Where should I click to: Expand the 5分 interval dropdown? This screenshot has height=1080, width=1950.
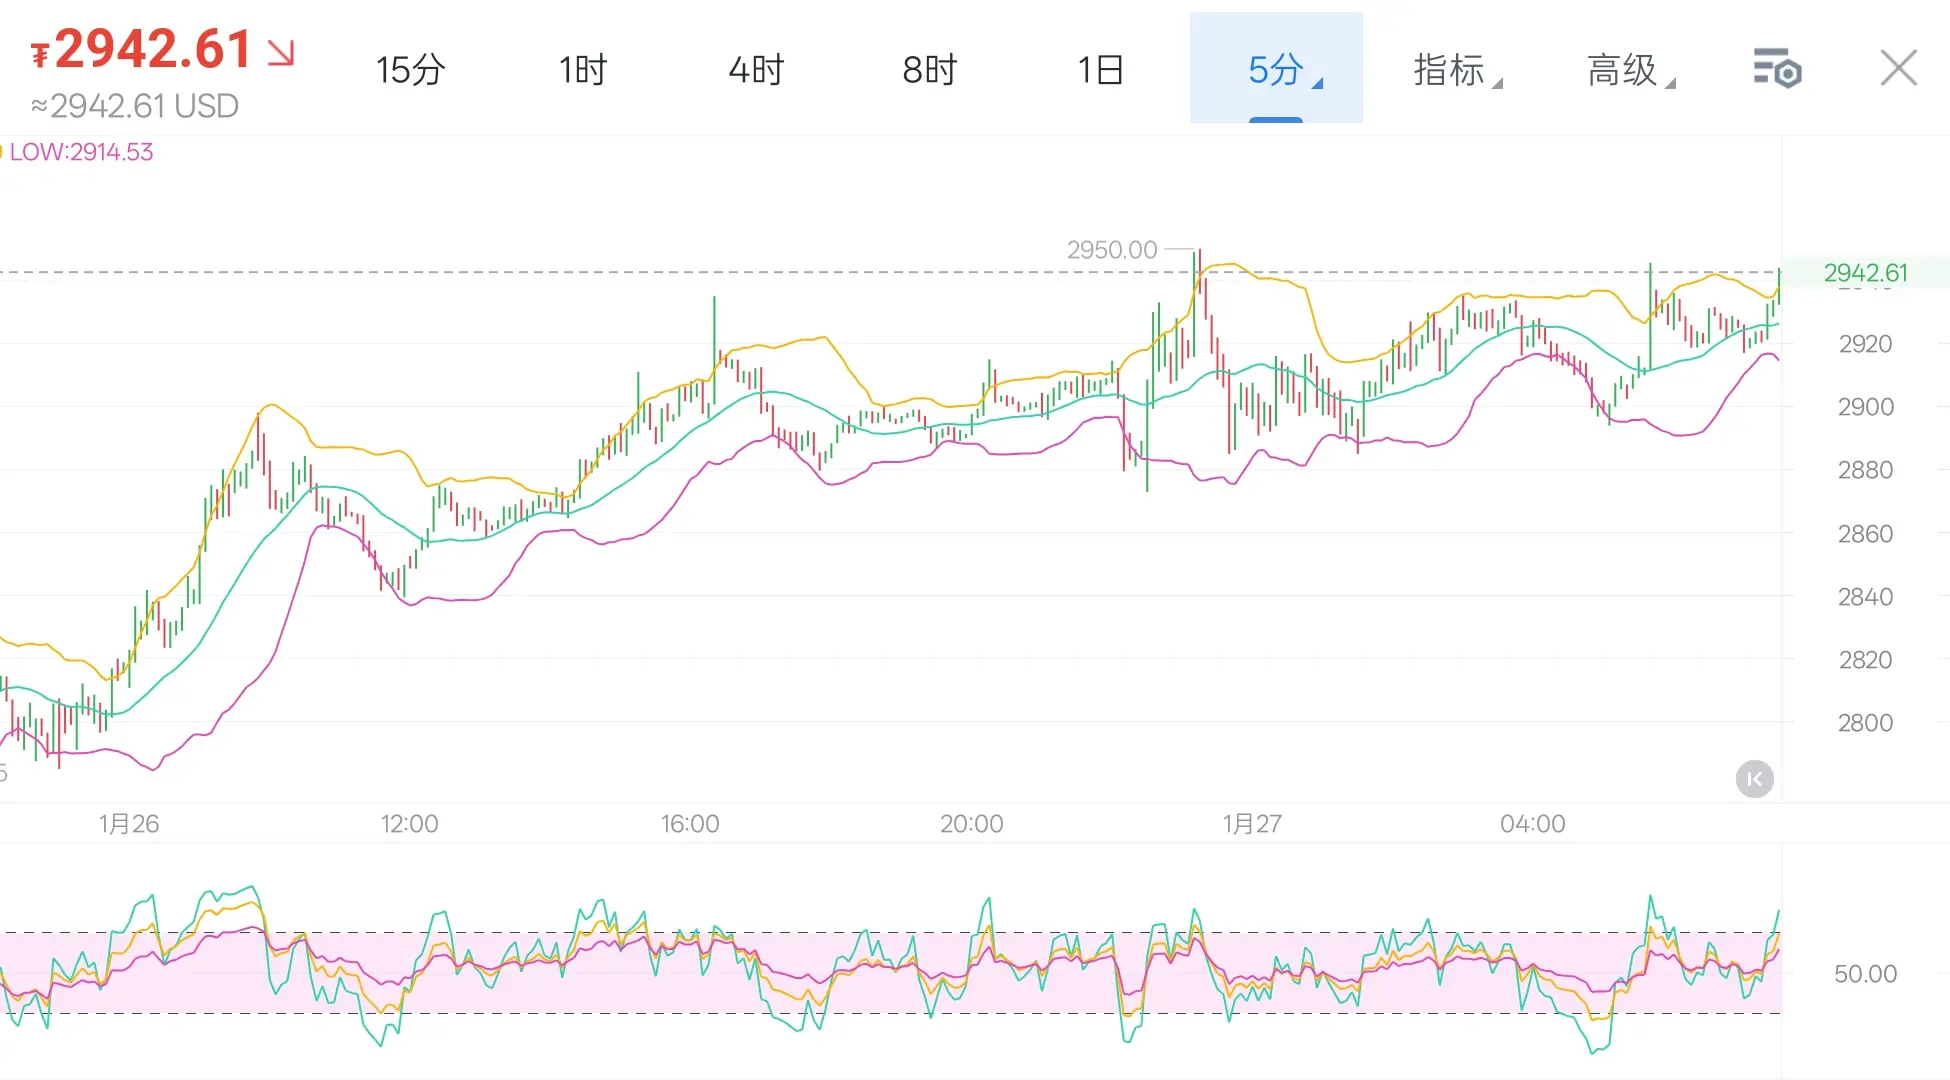(x=1276, y=69)
